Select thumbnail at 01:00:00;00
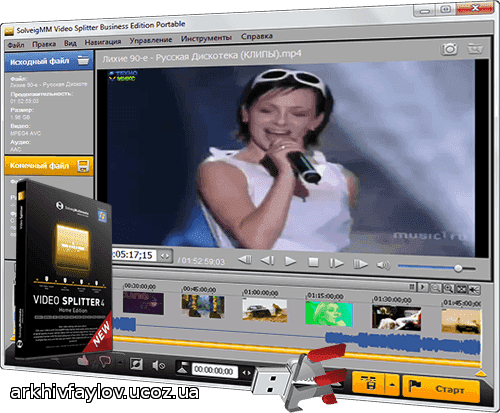 click(x=264, y=310)
